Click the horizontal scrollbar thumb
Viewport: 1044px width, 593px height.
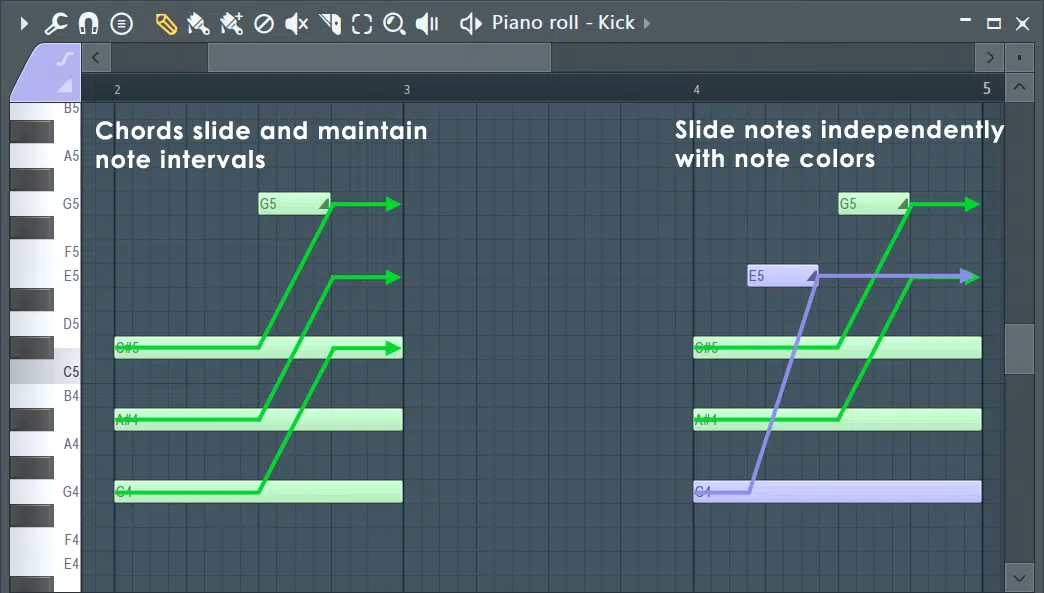(380, 57)
